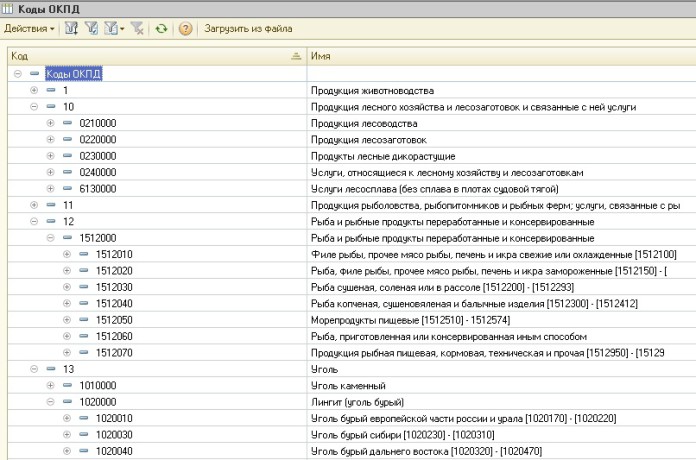
Task: Expand the 0220000 node
Action: tap(50, 139)
